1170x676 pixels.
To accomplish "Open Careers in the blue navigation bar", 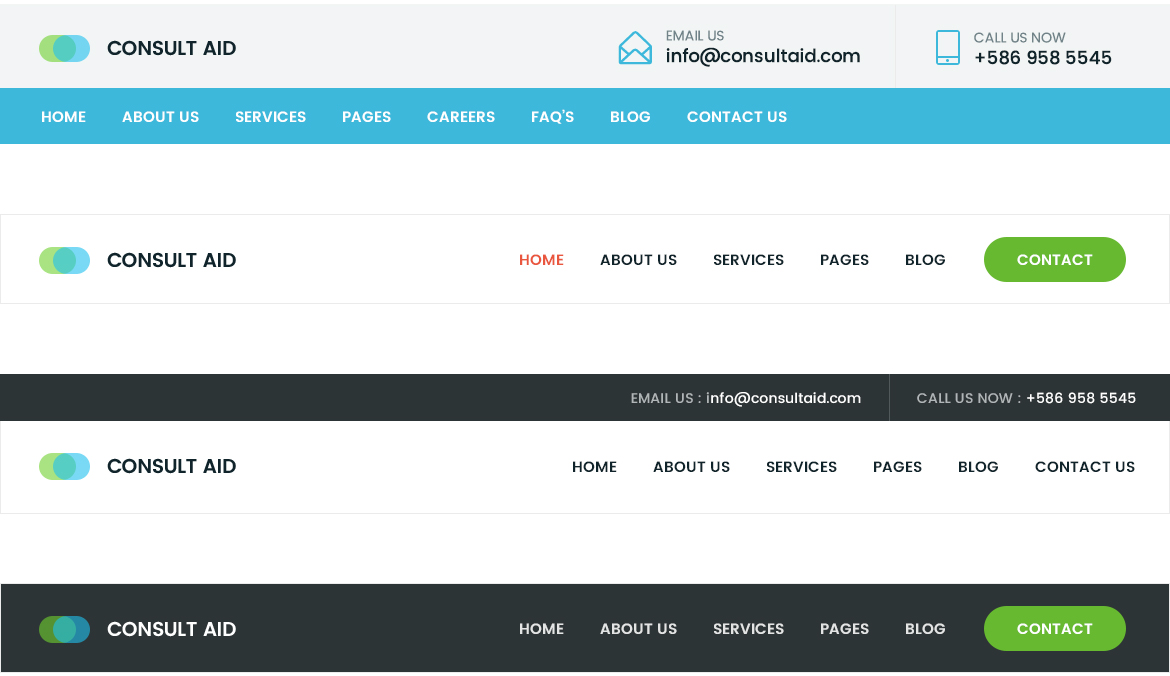I will pyautogui.click(x=460, y=117).
